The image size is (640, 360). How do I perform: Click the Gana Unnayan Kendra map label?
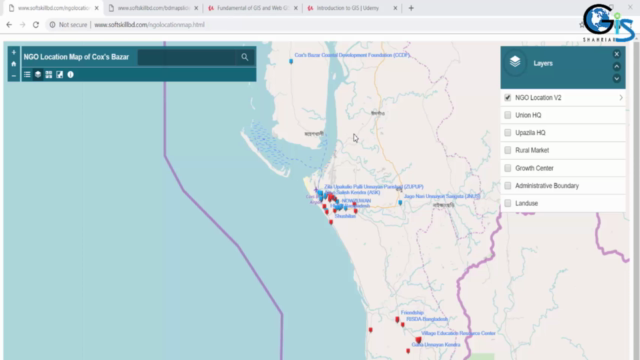(436, 345)
